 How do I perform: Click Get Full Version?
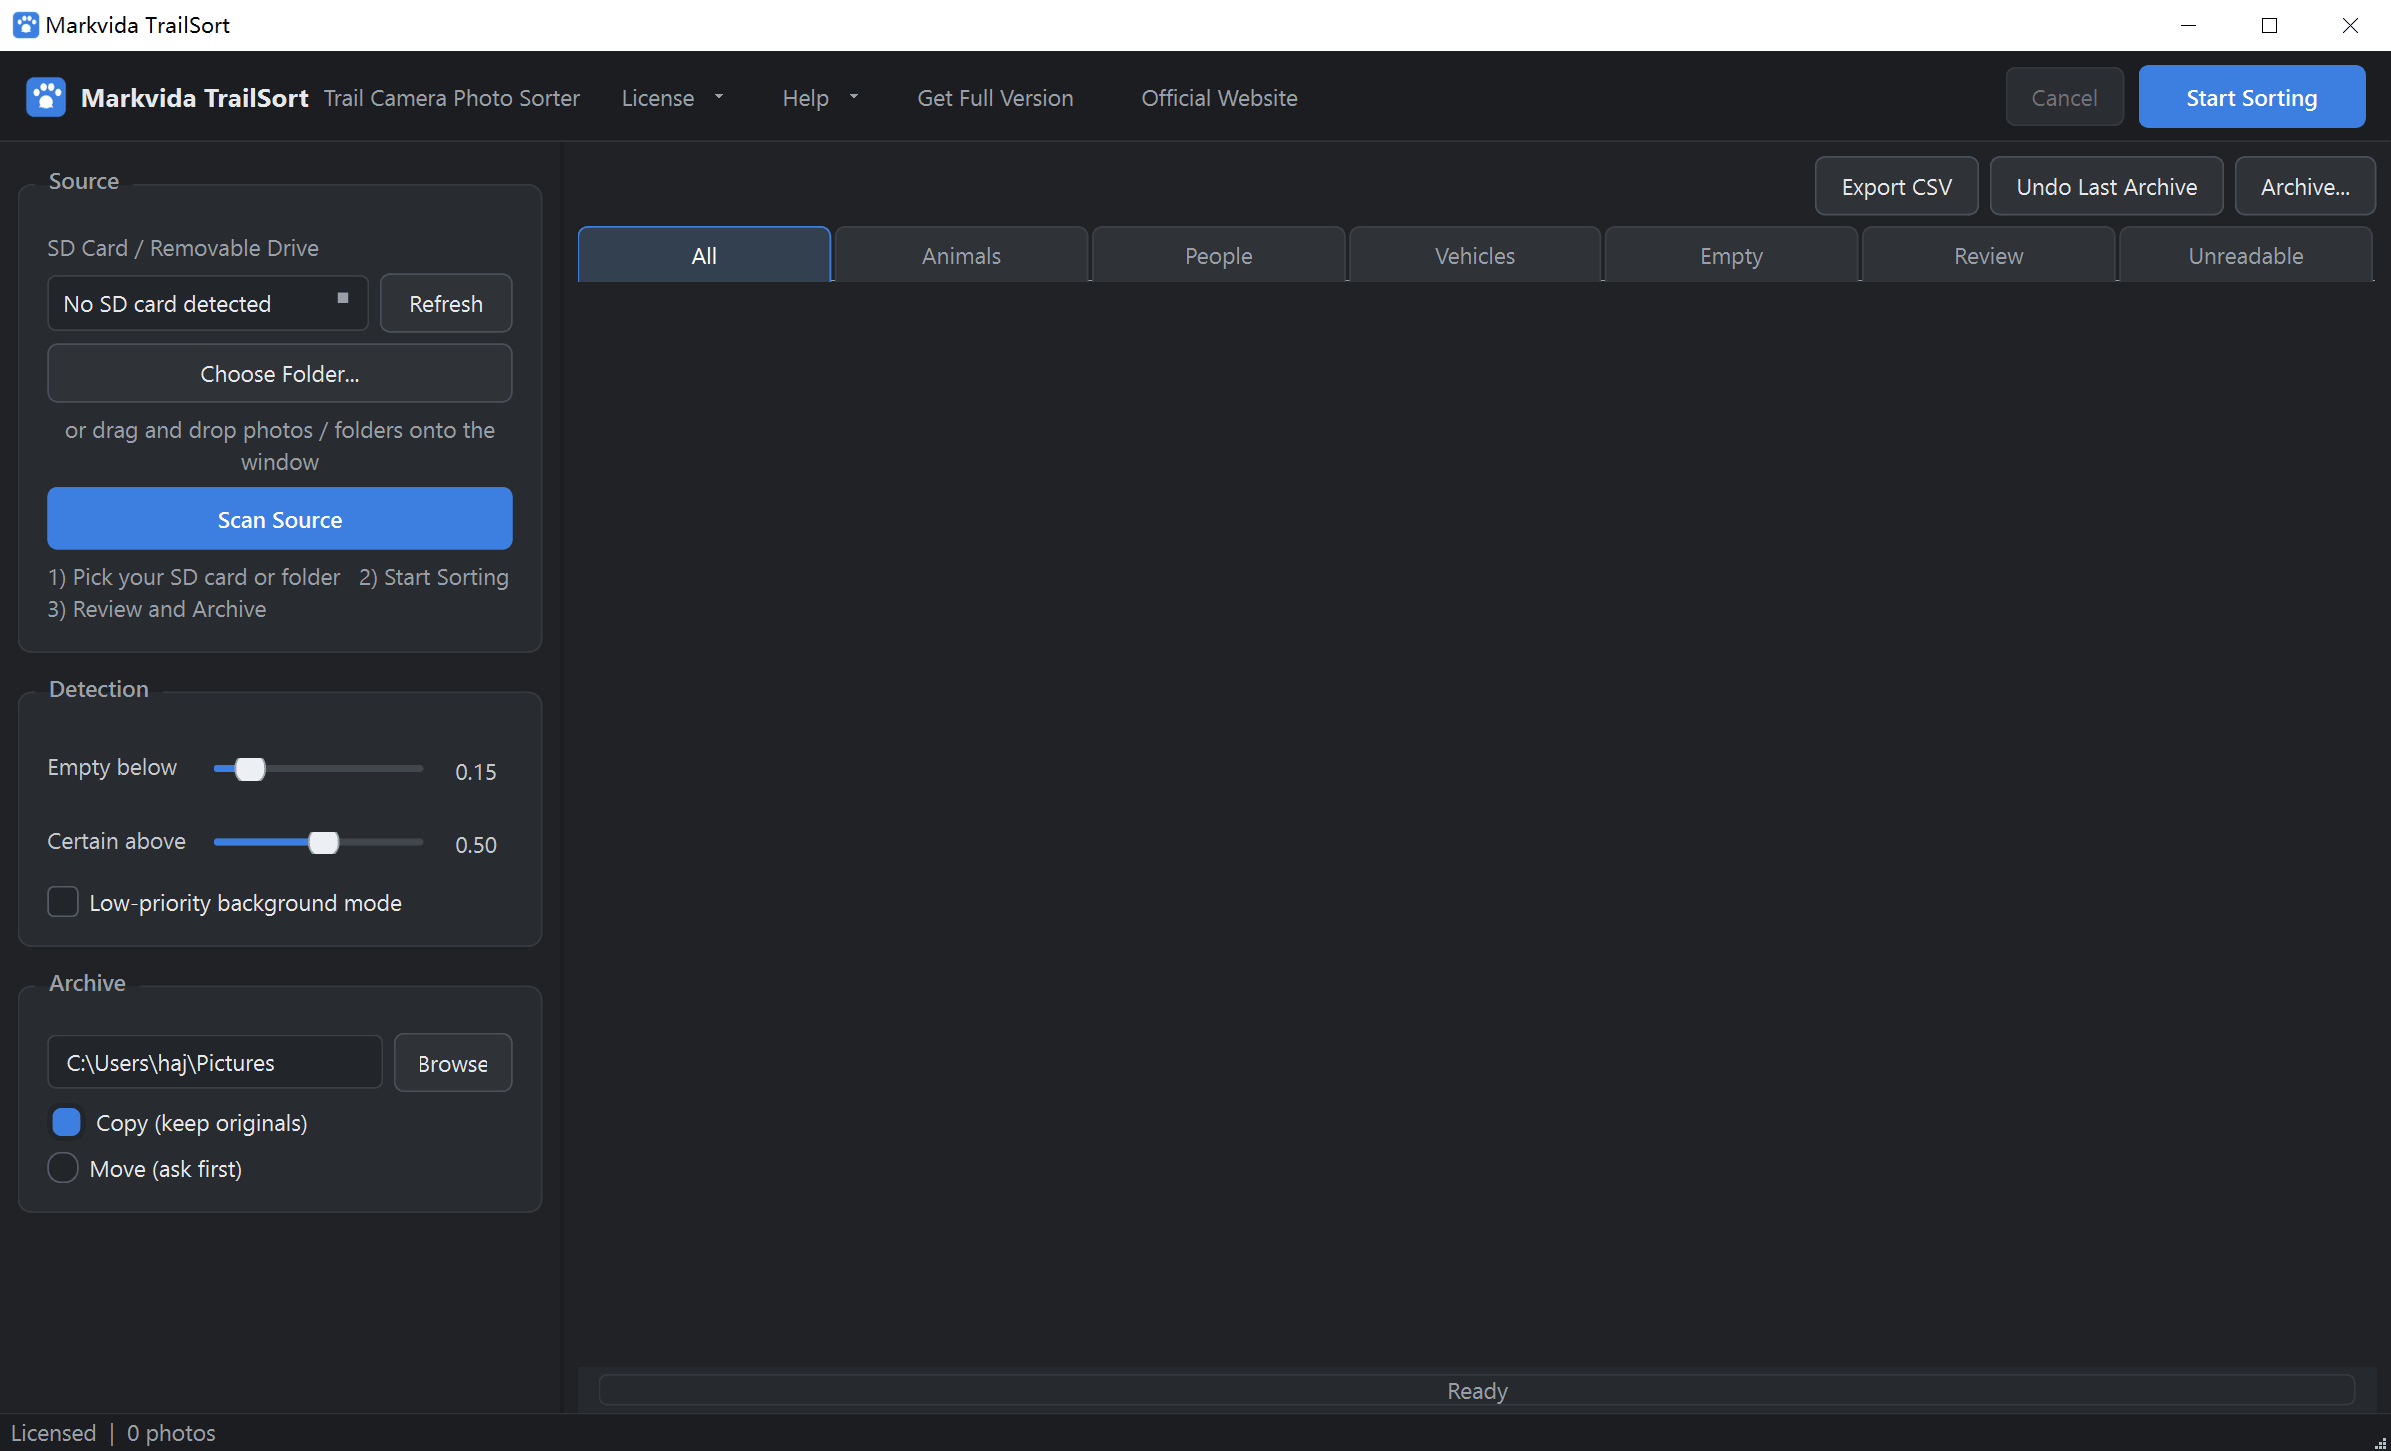coord(995,98)
